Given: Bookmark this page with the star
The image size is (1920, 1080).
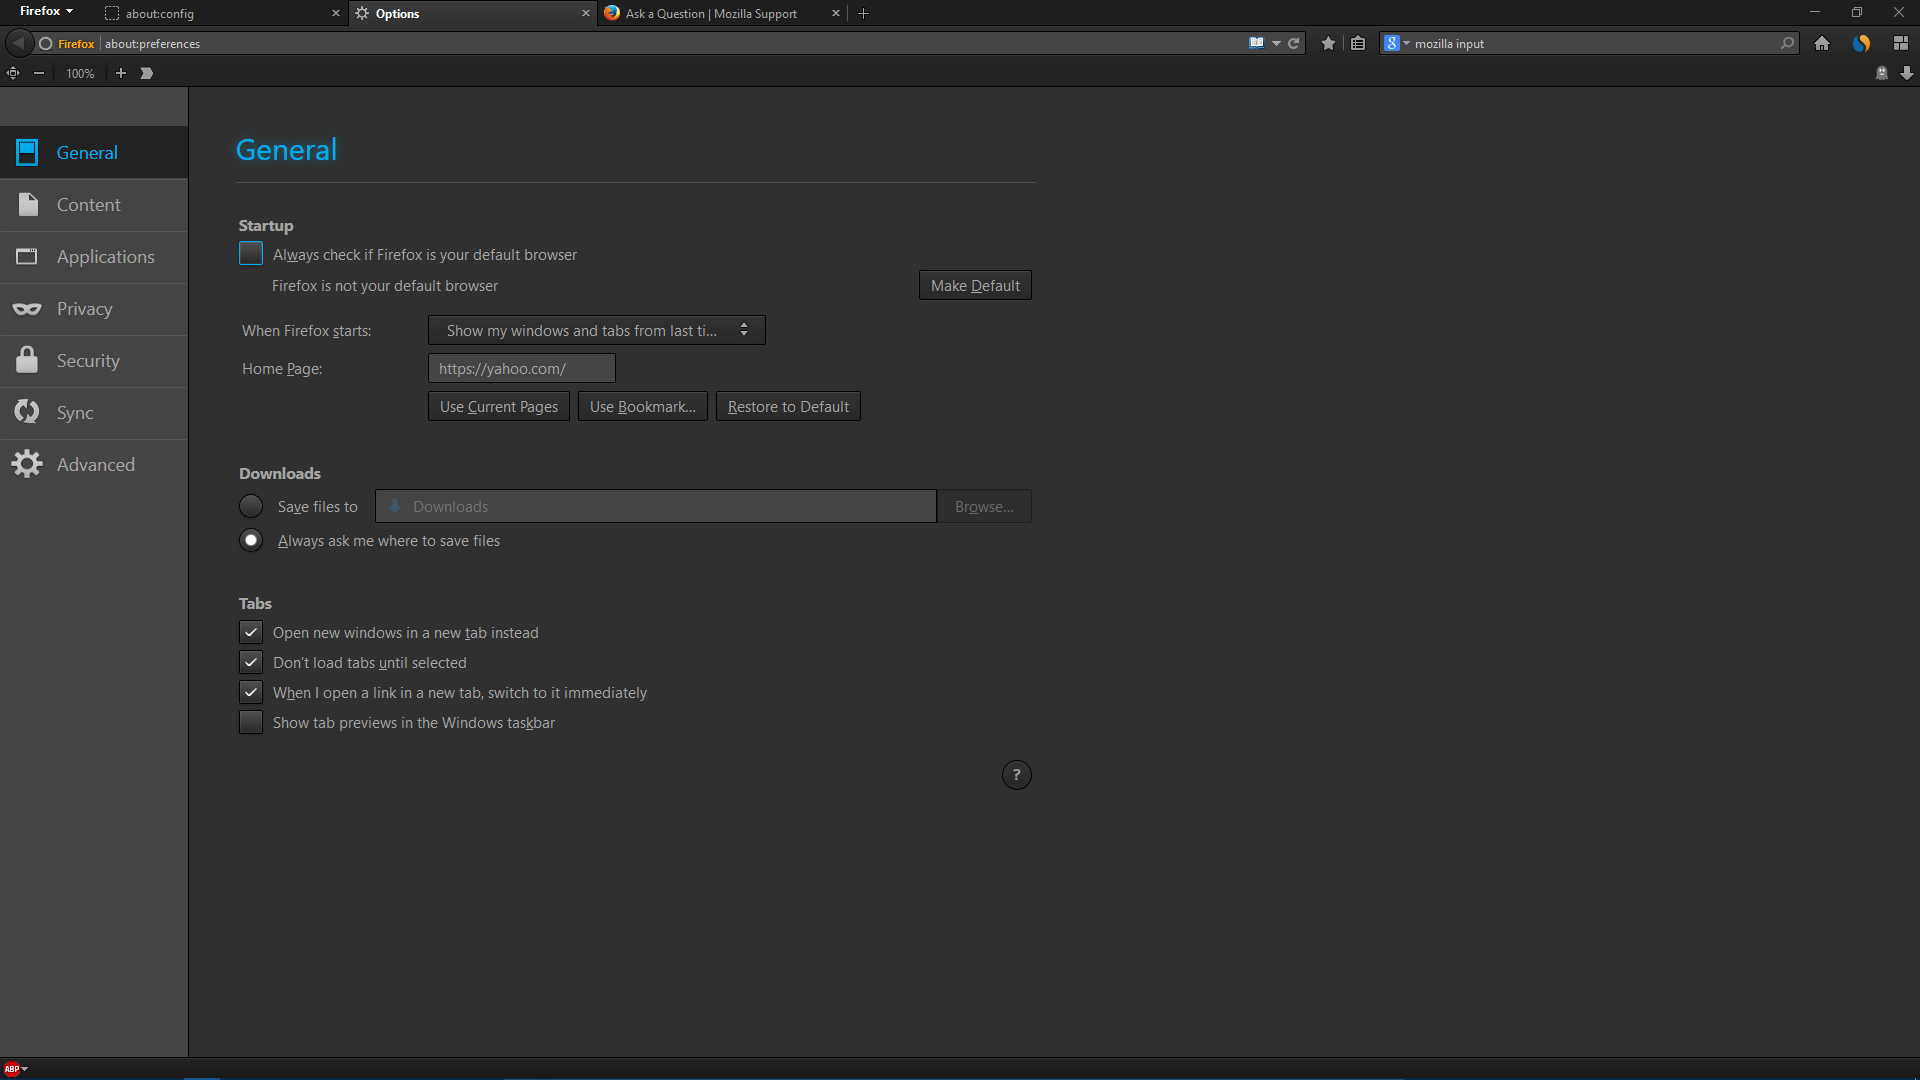Looking at the screenshot, I should tap(1328, 43).
